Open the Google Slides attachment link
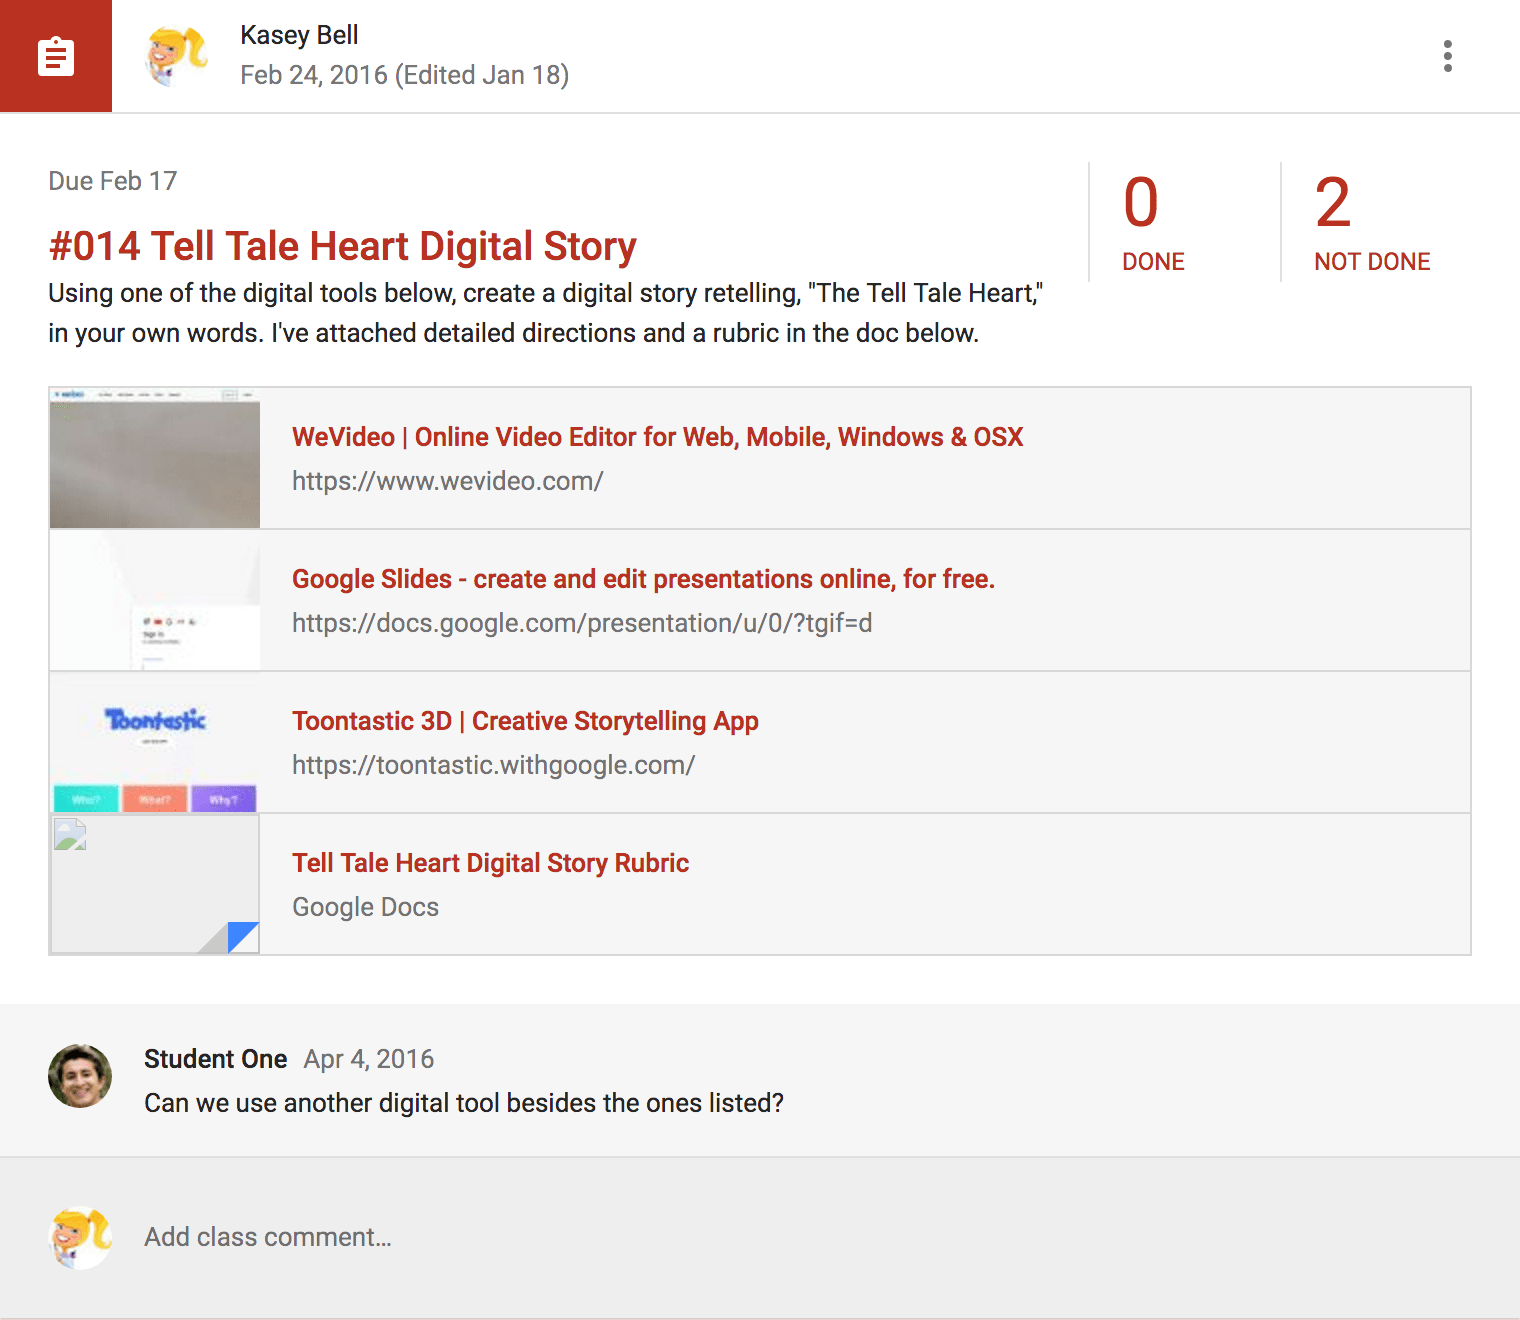 643,579
